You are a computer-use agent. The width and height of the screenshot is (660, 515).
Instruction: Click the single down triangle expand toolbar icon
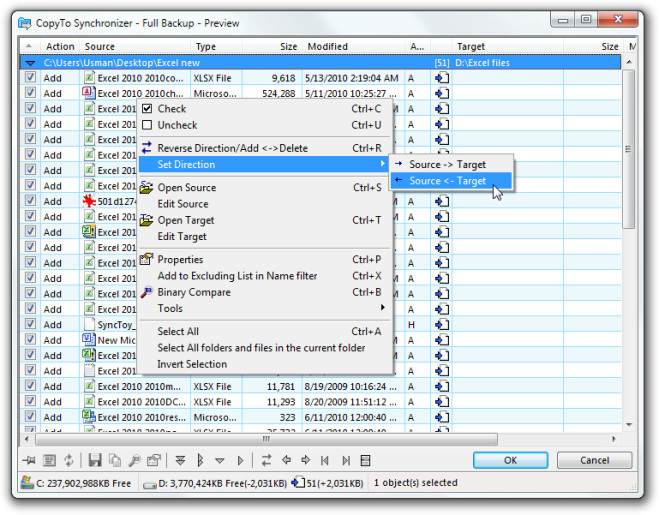point(220,461)
